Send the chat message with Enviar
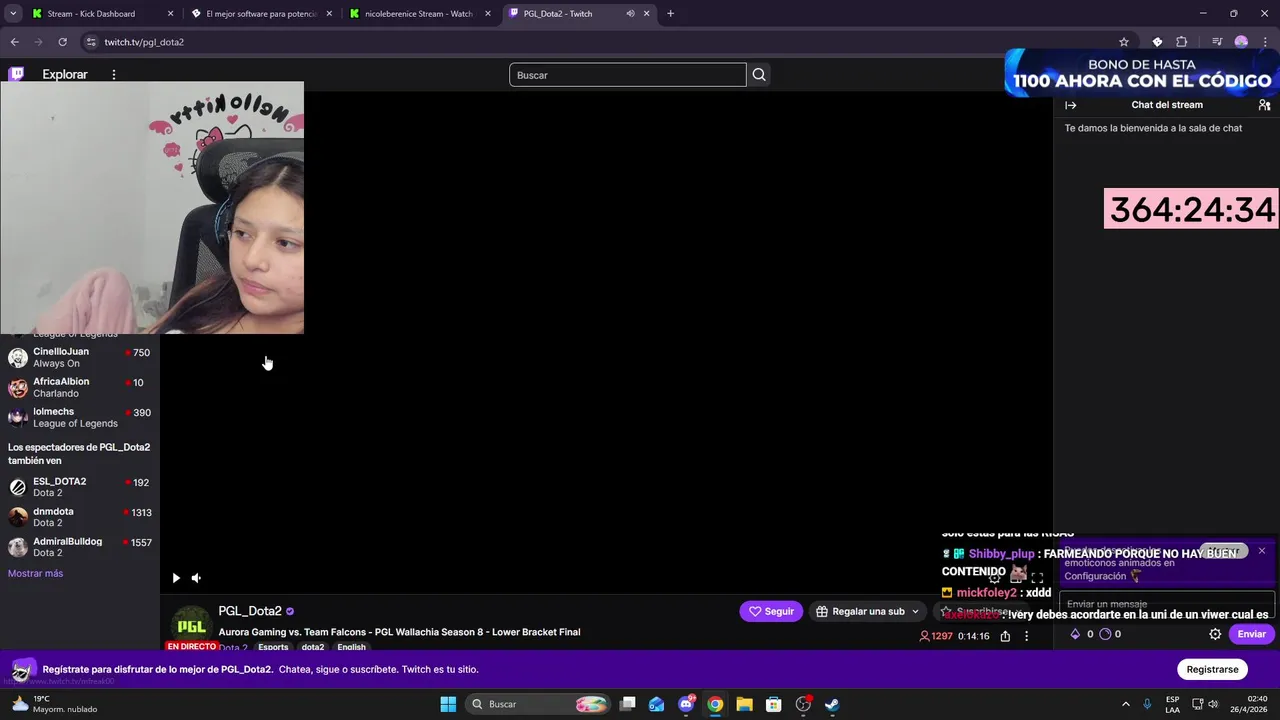 1251,634
